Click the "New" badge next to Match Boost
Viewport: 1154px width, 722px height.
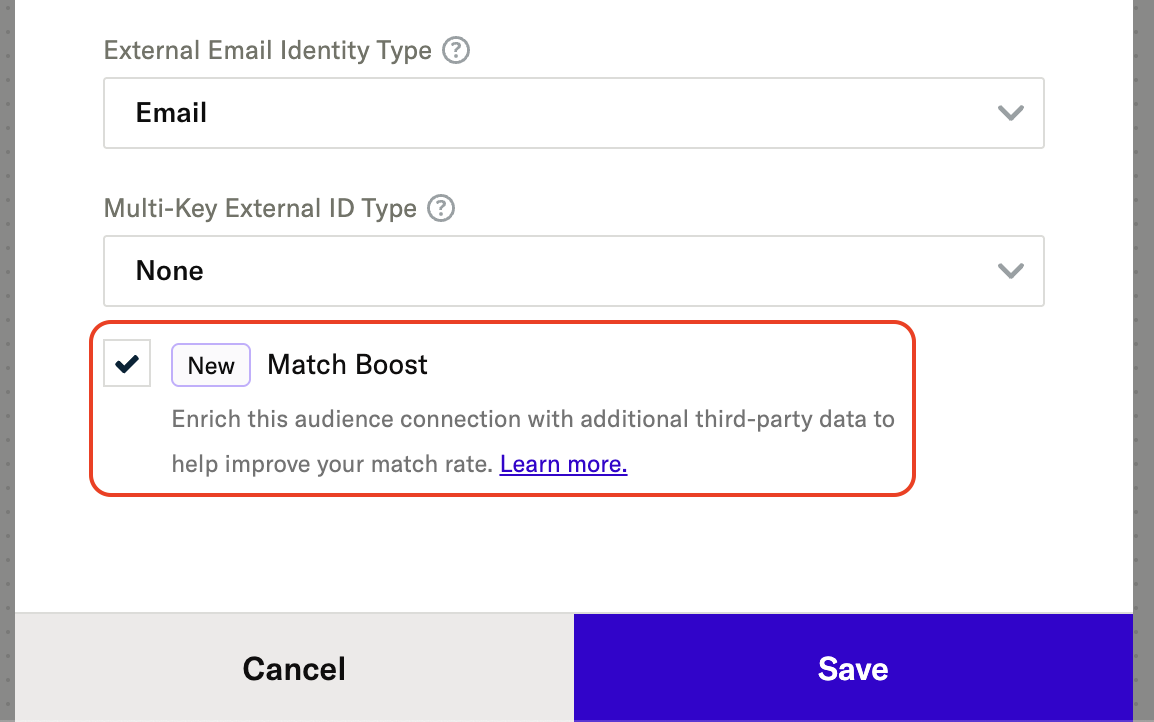point(211,366)
